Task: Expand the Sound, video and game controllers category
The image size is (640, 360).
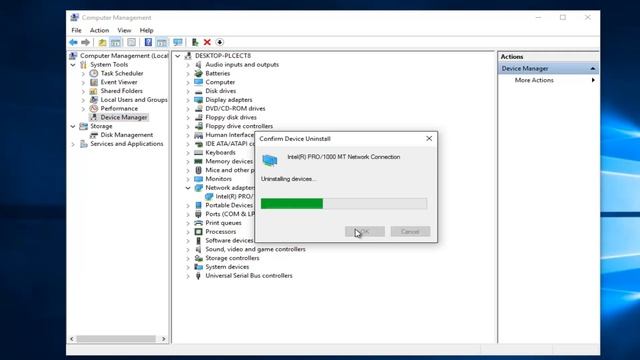Action: [188, 249]
